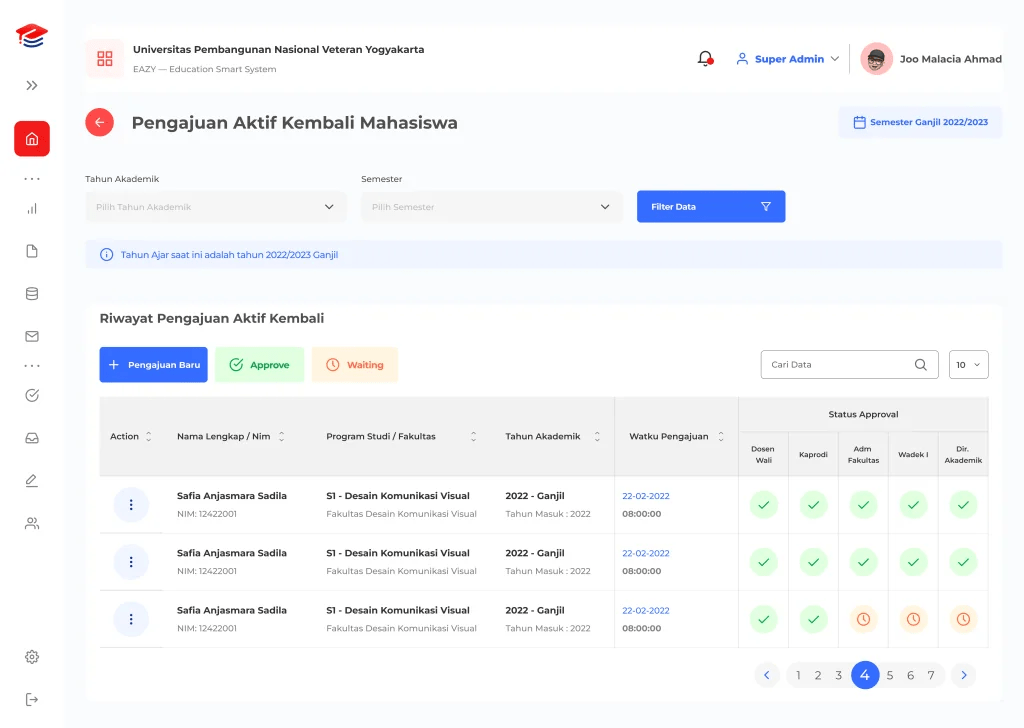1024x728 pixels.
Task: Go to page 2
Action: coord(818,675)
